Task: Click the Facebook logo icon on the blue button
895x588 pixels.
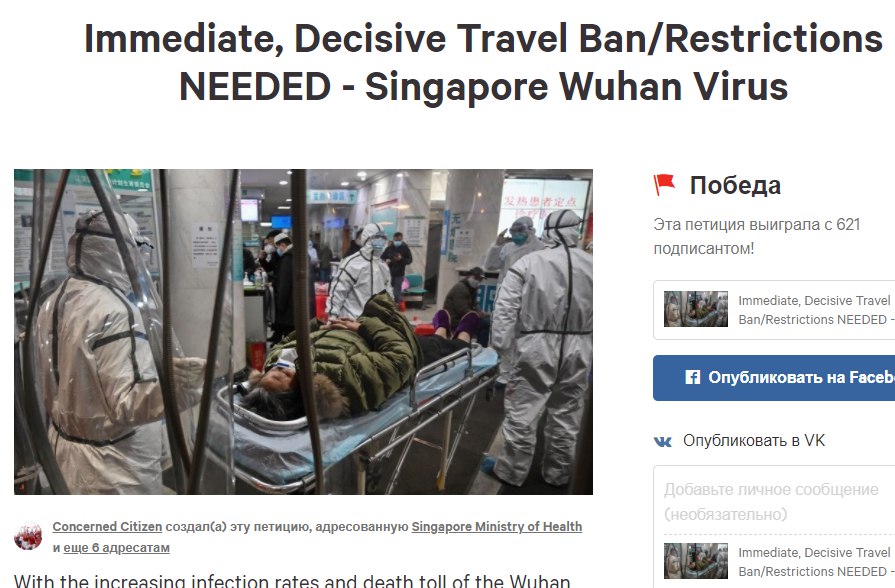Action: tap(692, 377)
